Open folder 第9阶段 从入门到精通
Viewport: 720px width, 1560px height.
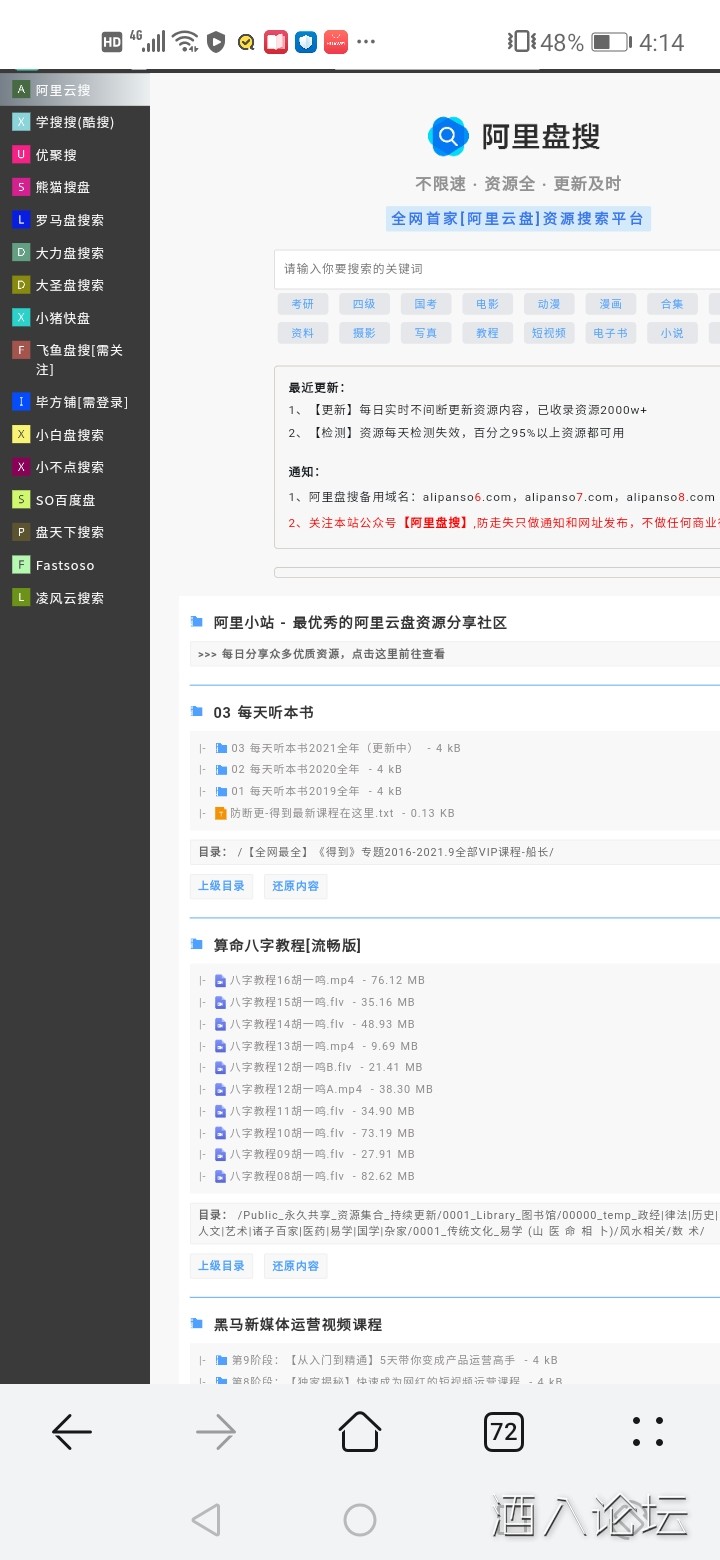[x=373, y=1360]
